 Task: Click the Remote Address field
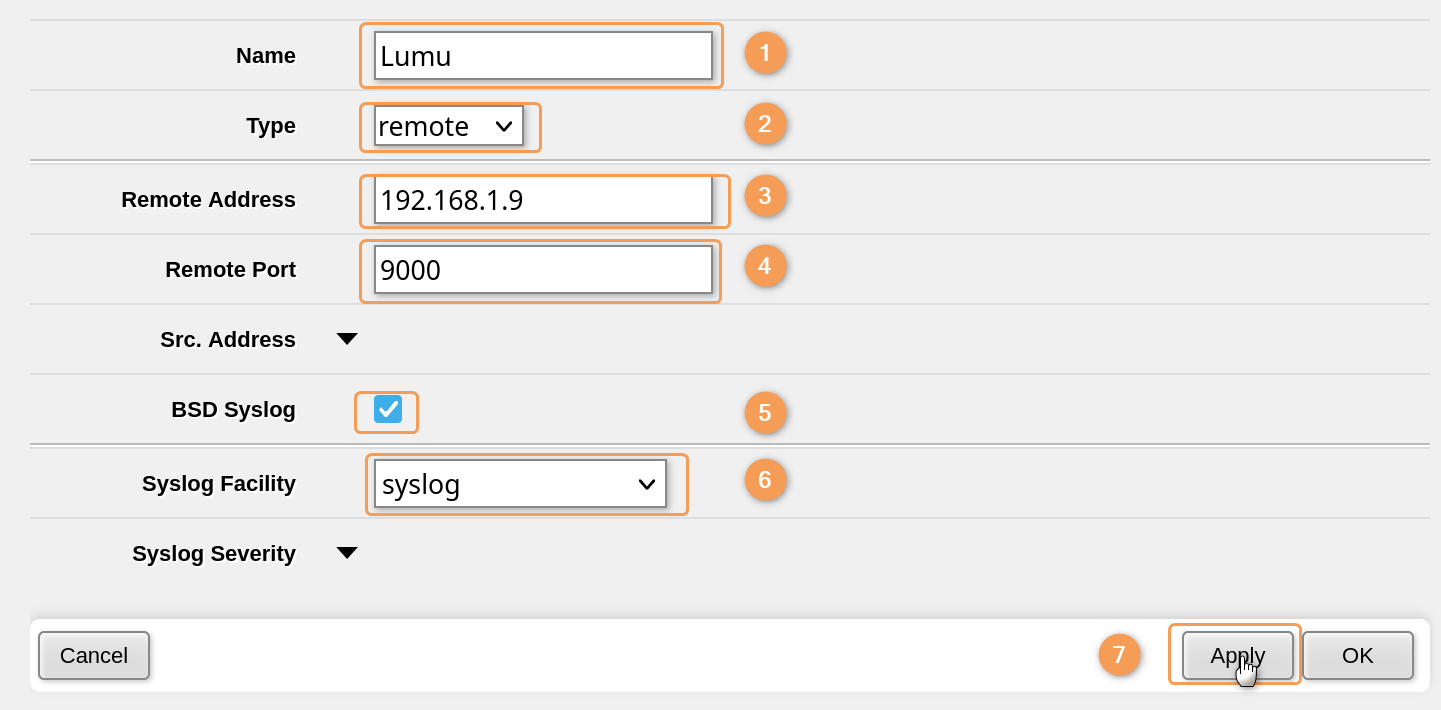pos(542,200)
